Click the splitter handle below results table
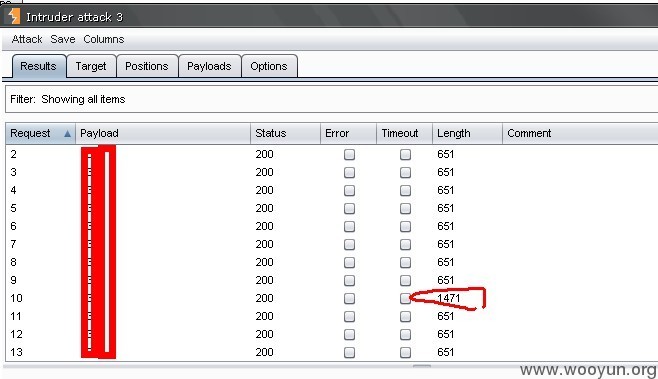Image resolution: width=658 pixels, height=379 pixels. pyautogui.click(x=422, y=366)
